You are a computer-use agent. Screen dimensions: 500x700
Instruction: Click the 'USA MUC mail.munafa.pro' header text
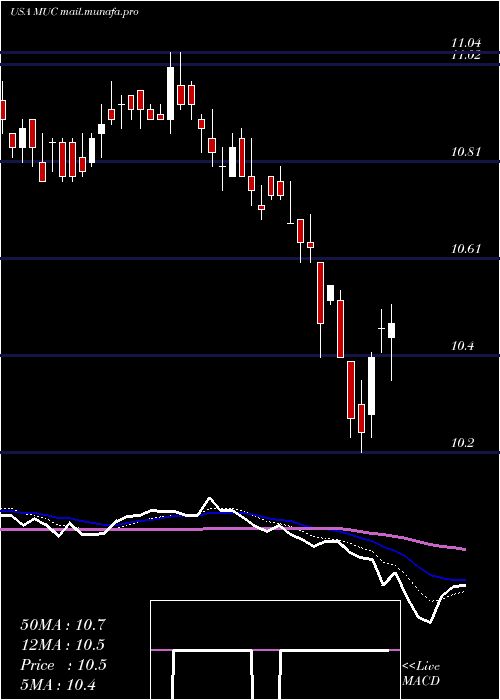[x=74, y=12]
